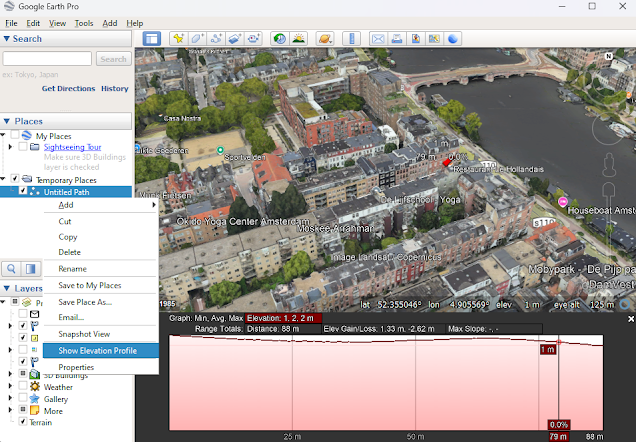Screen dimensions: 636x442
Task: Toggle the Terrain layer checkbox
Action: (23, 422)
